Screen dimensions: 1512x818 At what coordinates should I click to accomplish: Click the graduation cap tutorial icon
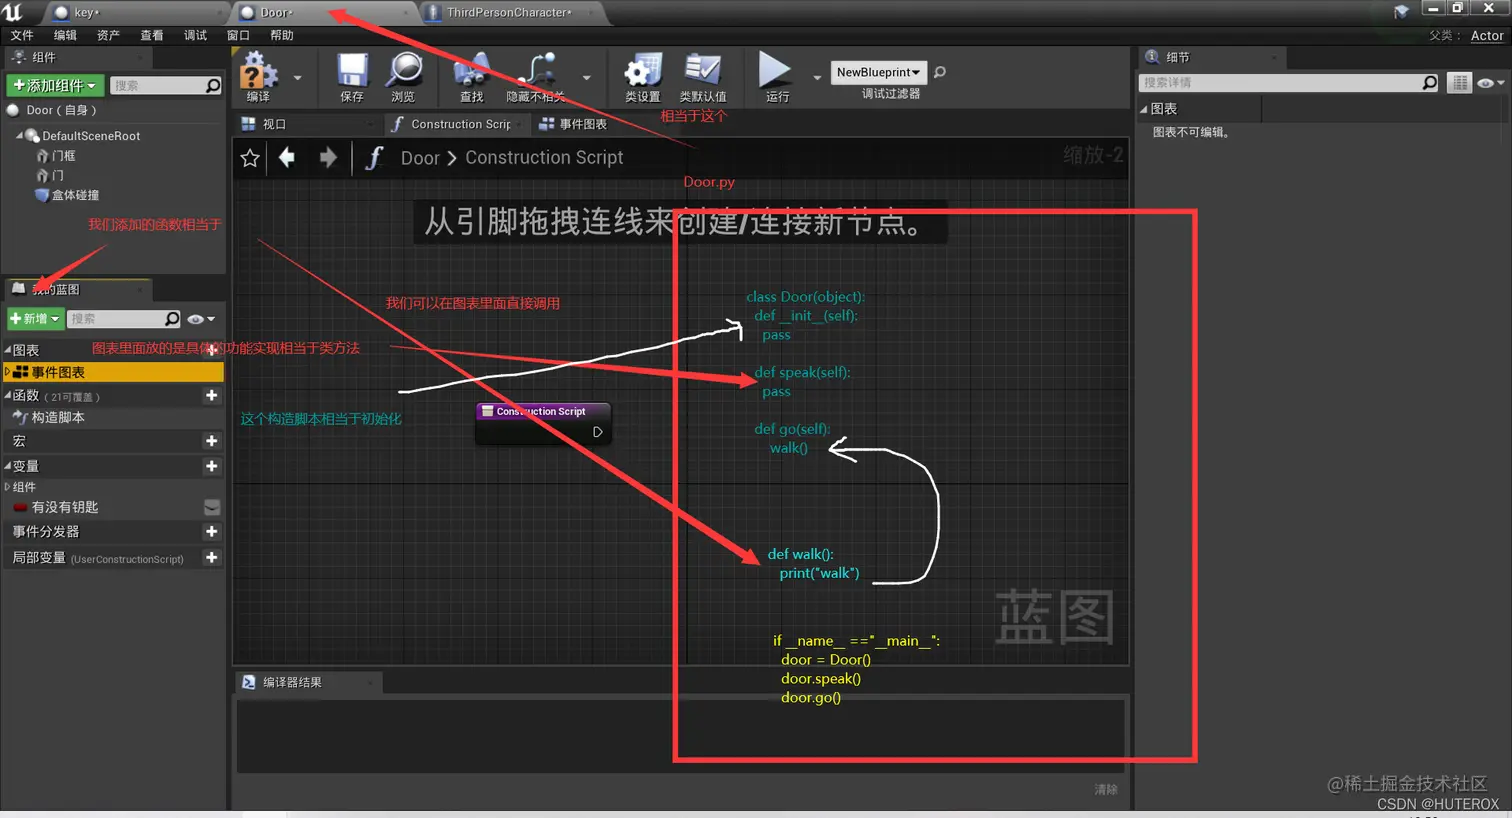(x=1401, y=11)
